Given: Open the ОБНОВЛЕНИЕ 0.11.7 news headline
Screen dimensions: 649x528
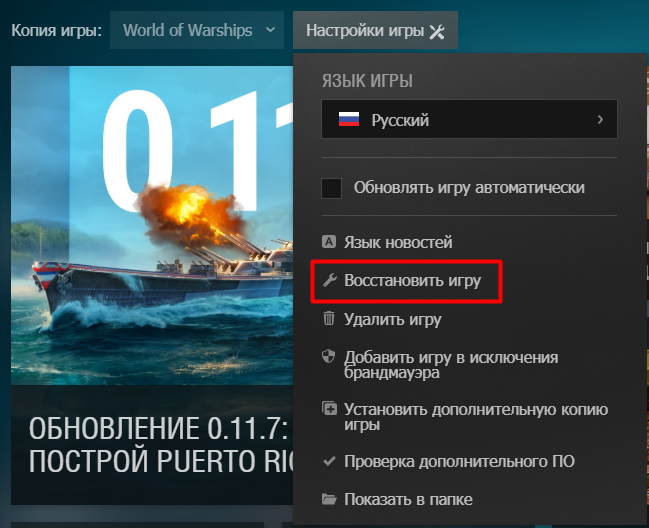Looking at the screenshot, I should point(161,445).
